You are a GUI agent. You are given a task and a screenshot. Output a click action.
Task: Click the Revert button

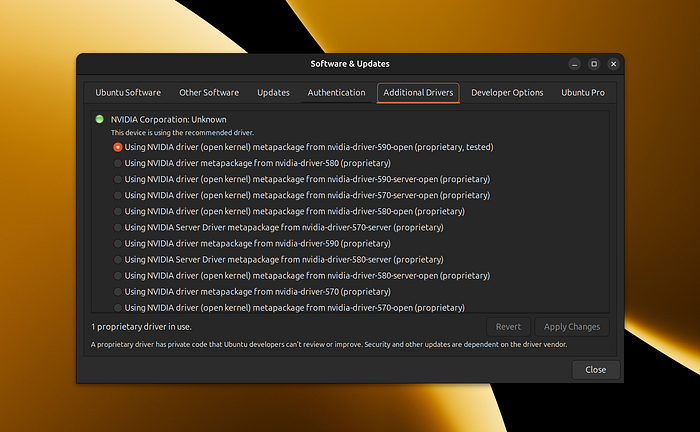tap(508, 327)
